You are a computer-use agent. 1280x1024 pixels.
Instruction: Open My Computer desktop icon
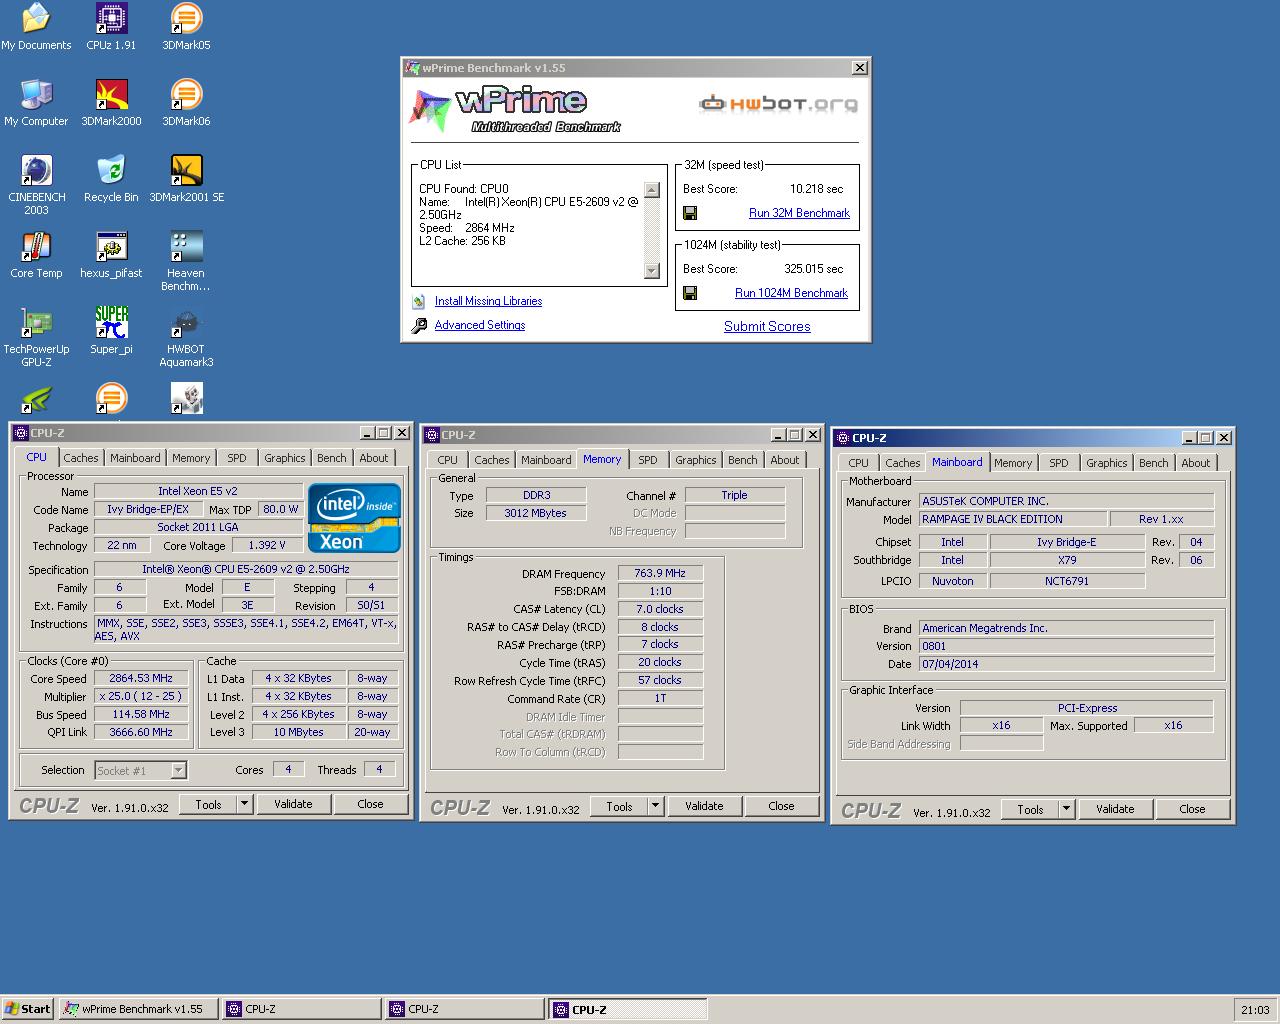36,103
